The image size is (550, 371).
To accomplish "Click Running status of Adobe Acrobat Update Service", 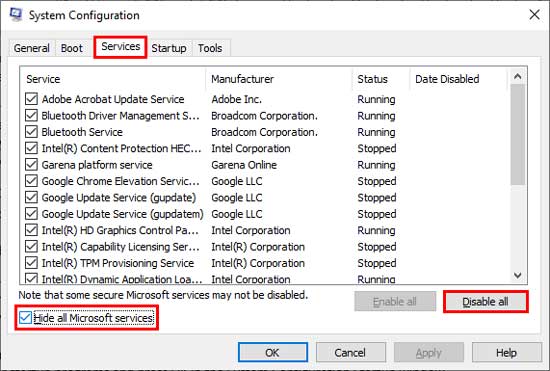I will 376,99.
